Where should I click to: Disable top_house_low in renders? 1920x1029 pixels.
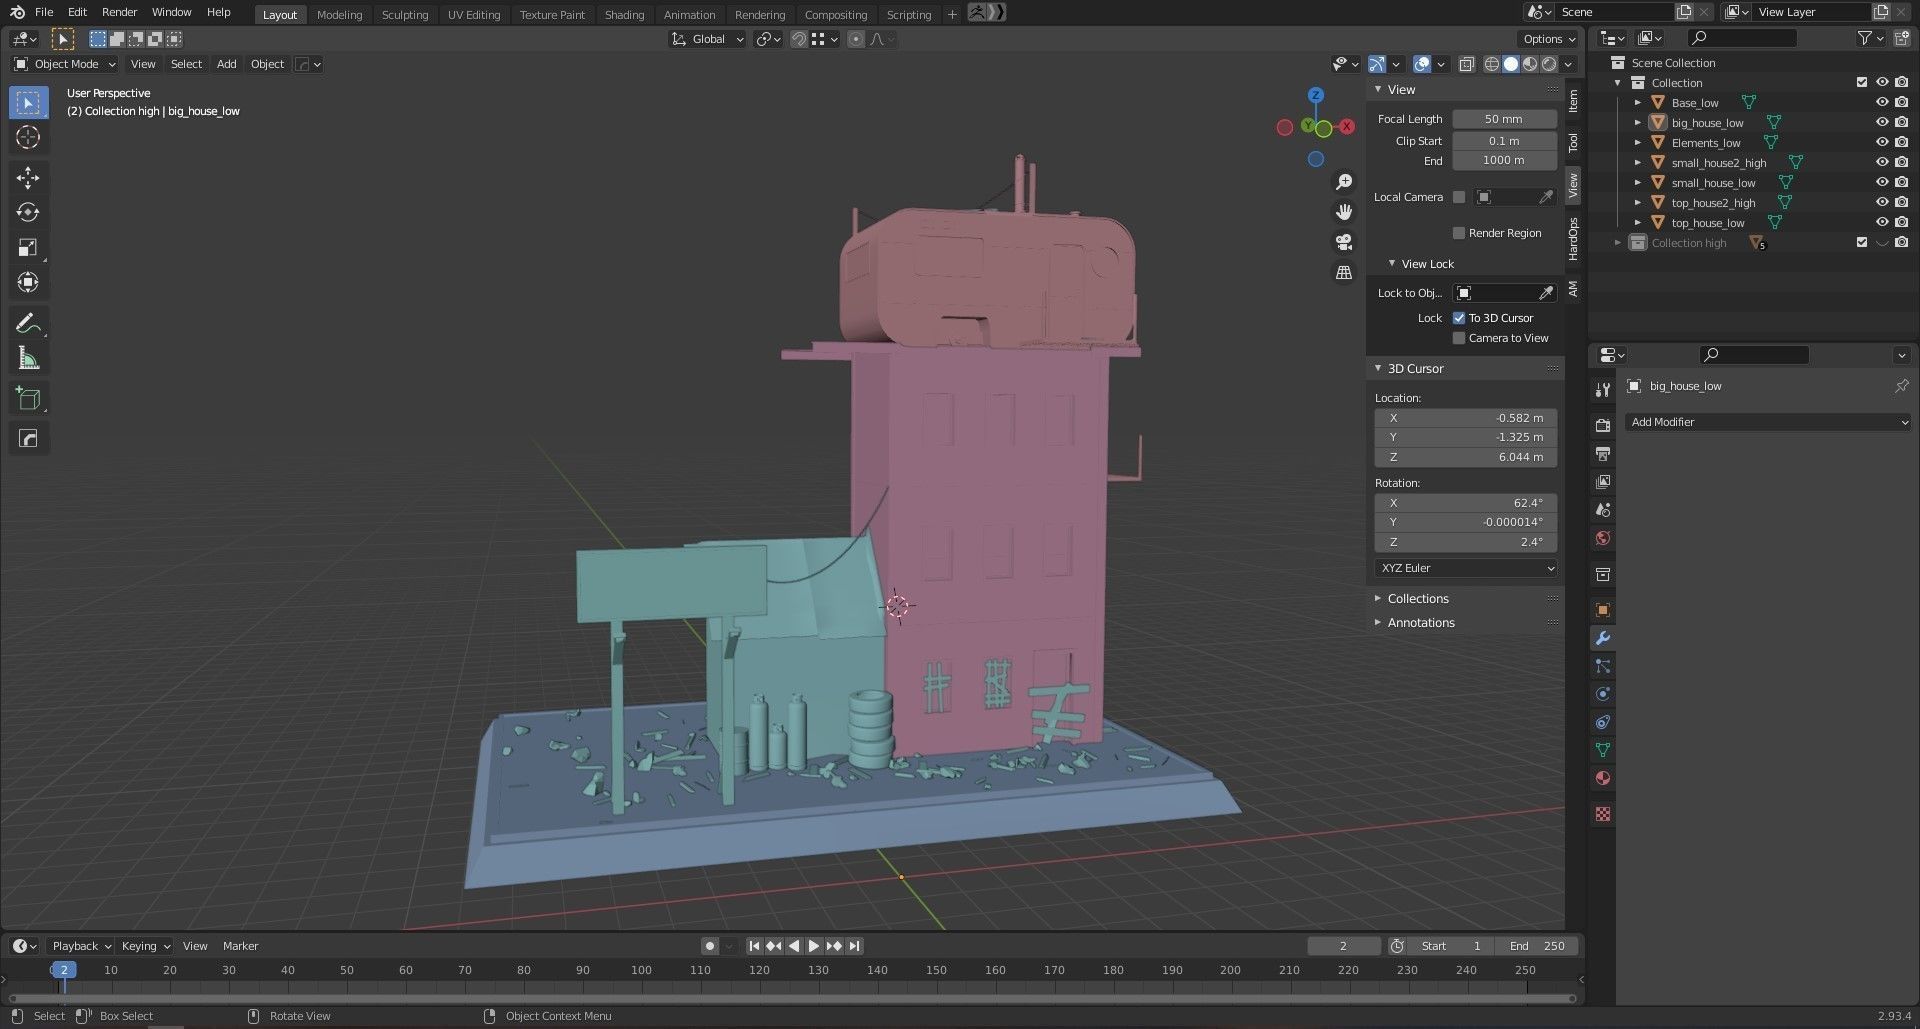1901,222
